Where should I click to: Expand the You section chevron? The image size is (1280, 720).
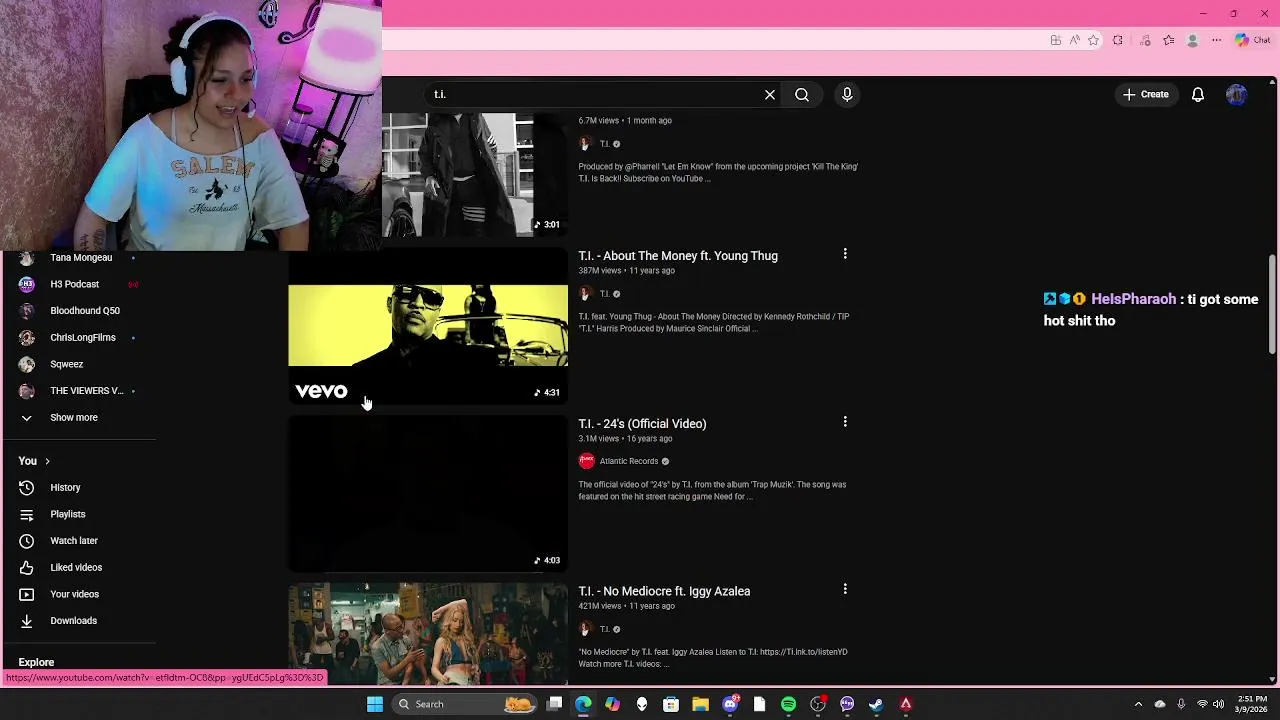coord(47,461)
